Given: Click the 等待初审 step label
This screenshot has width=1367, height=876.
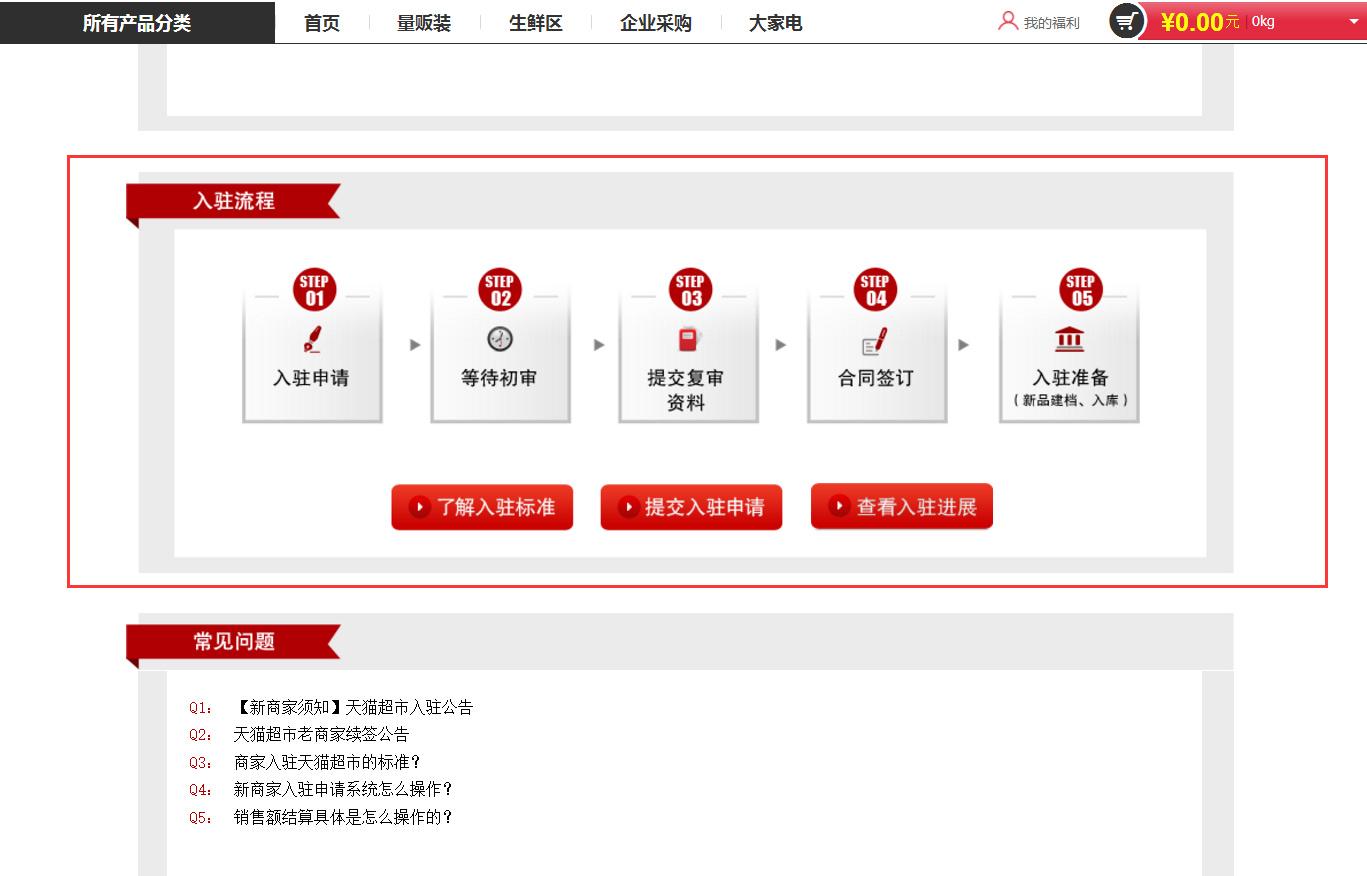Looking at the screenshot, I should pos(499,378).
